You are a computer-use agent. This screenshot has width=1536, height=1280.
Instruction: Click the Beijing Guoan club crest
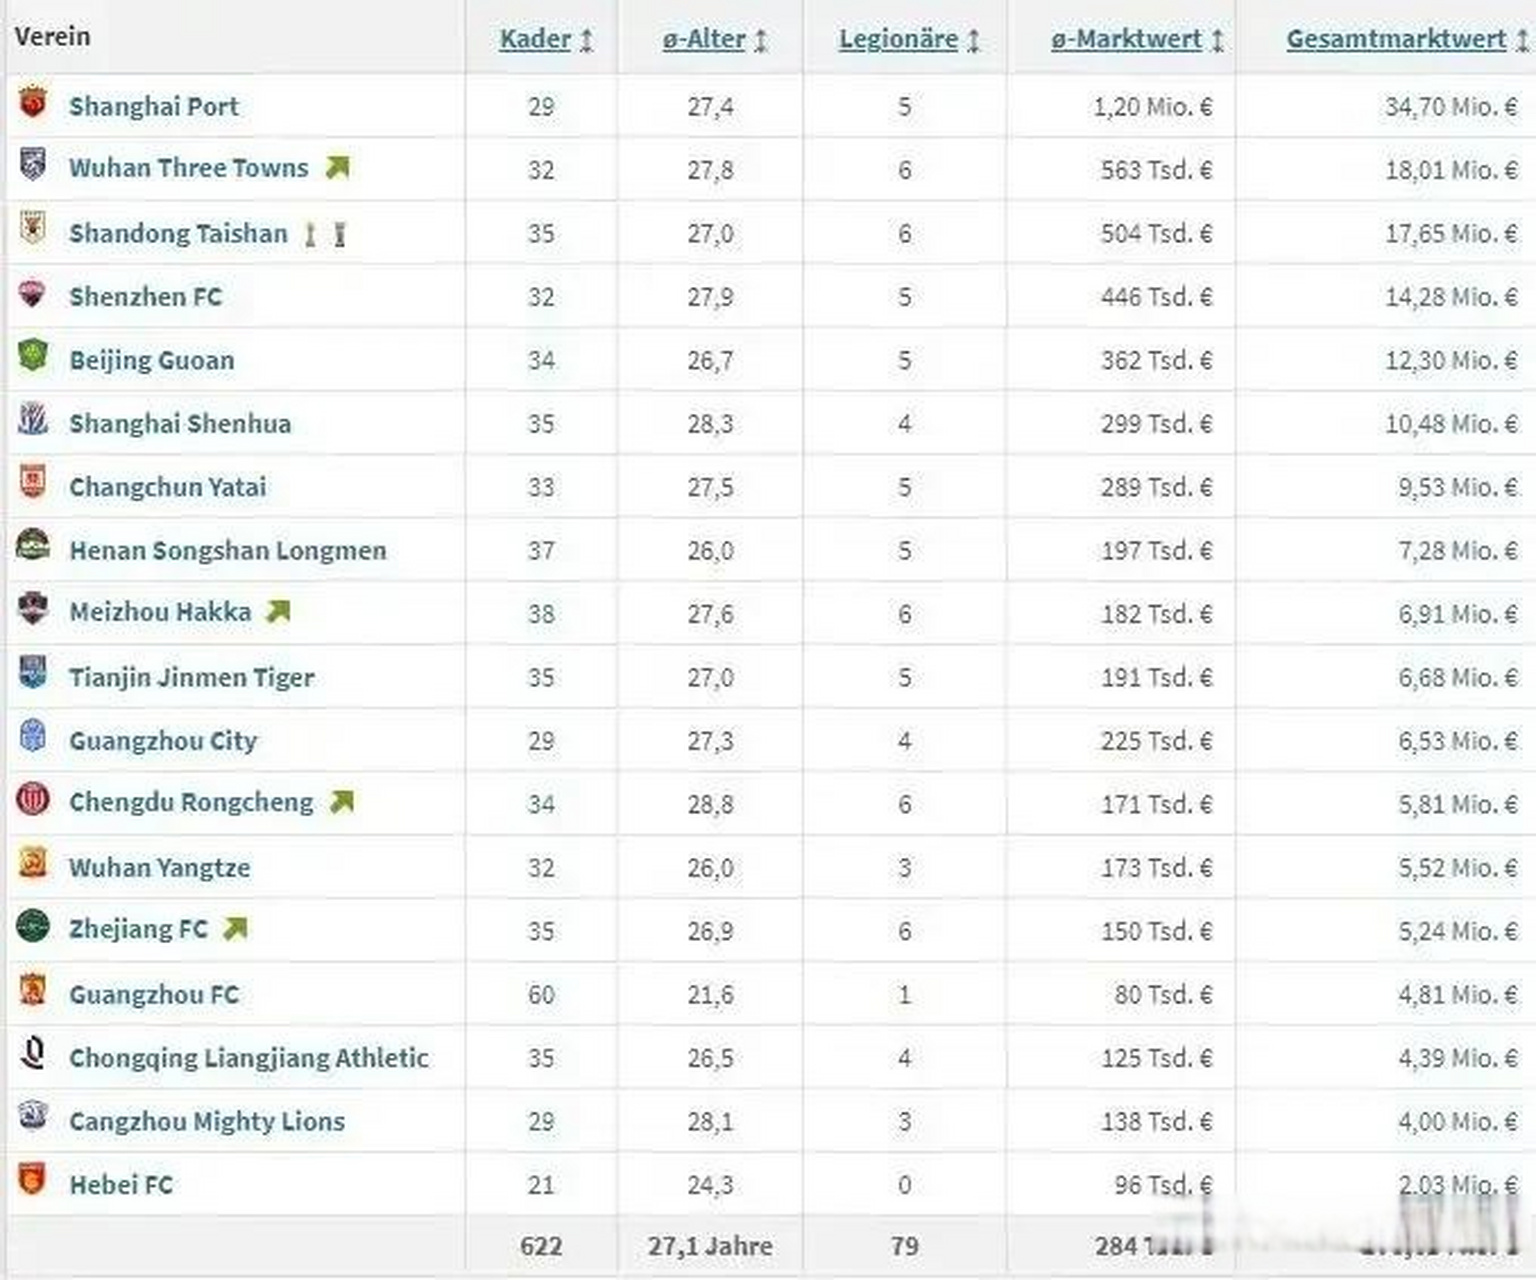point(33,356)
